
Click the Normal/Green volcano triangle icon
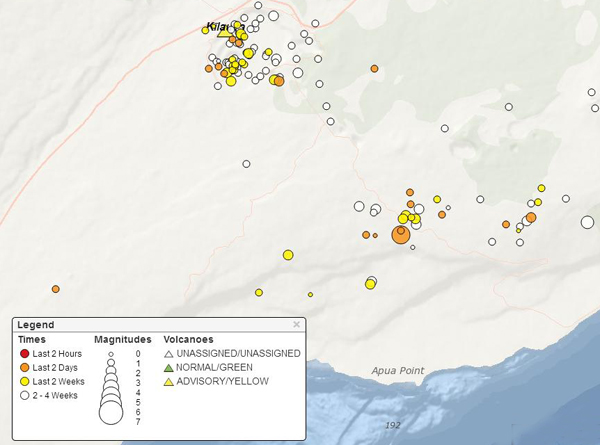[169, 367]
